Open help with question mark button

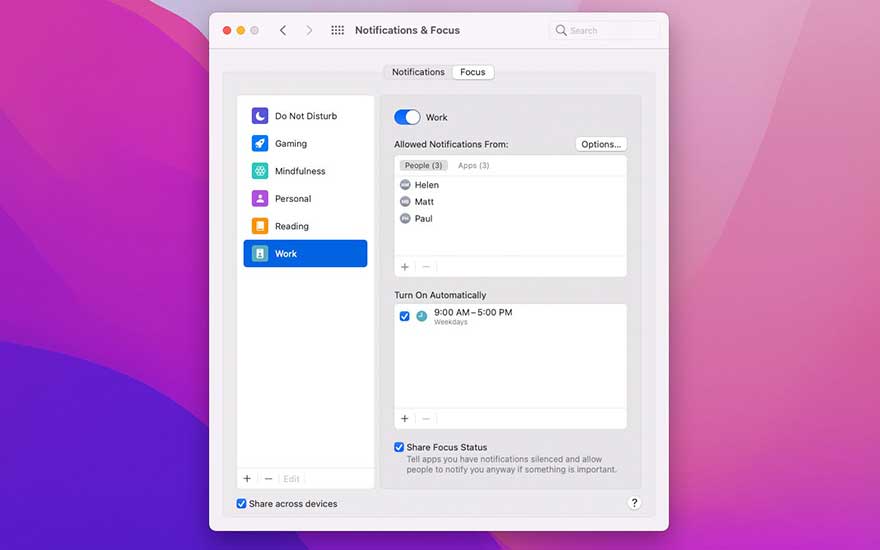634,503
